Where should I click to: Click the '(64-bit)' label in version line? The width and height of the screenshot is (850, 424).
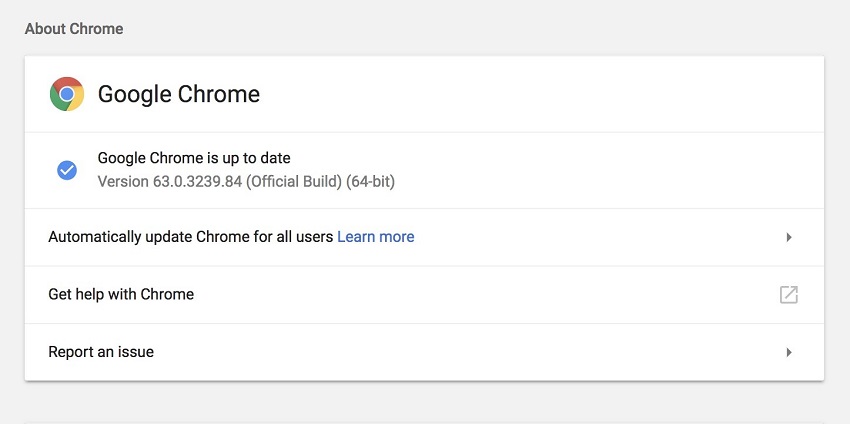[x=372, y=182]
